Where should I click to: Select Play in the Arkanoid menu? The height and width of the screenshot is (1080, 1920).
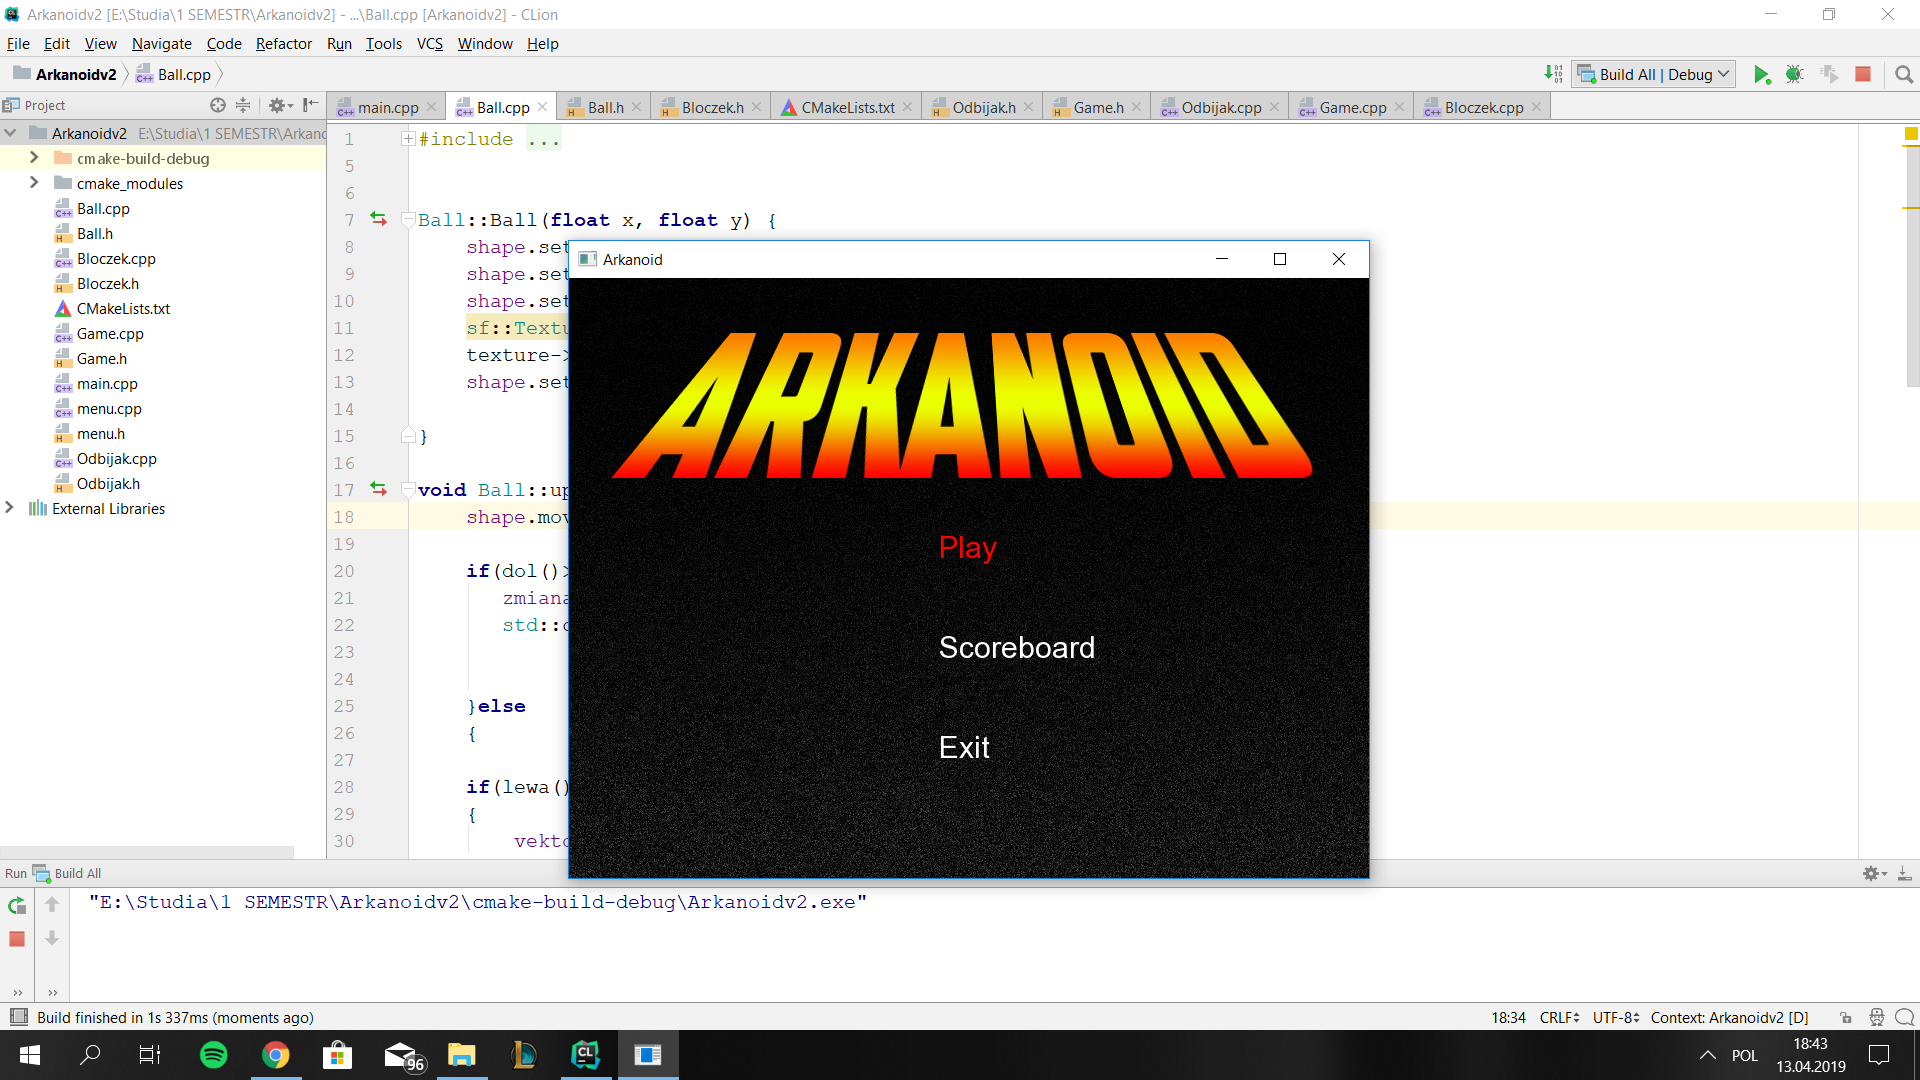pyautogui.click(x=966, y=547)
